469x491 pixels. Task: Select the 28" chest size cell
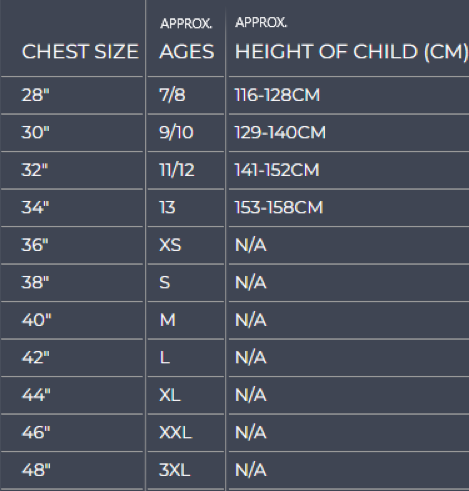pyautogui.click(x=35, y=95)
